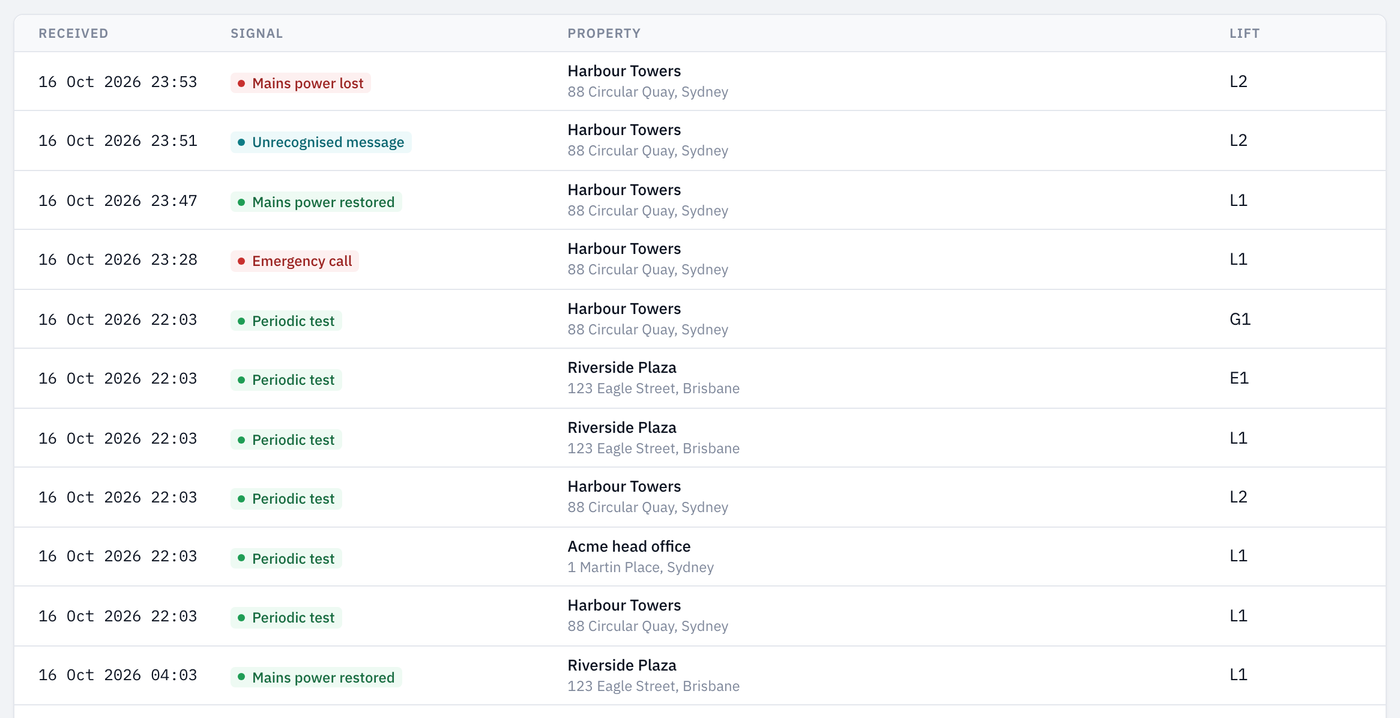Click 'Periodic test' badge for Harbour Towers L1

point(286,618)
